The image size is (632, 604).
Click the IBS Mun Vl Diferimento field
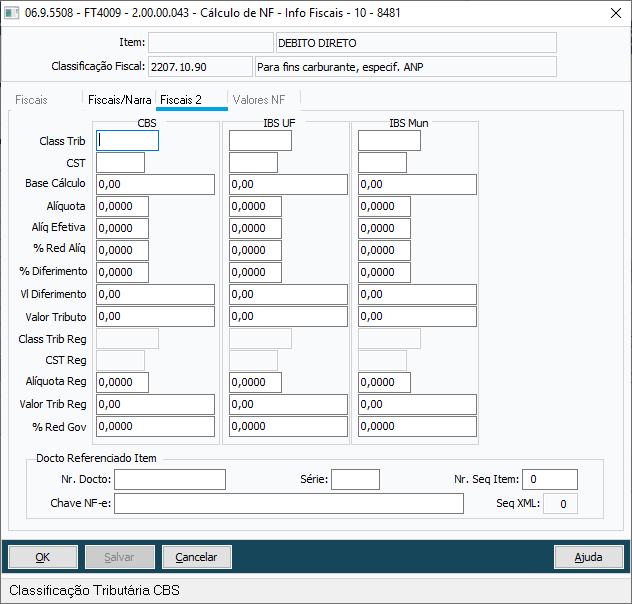418,295
